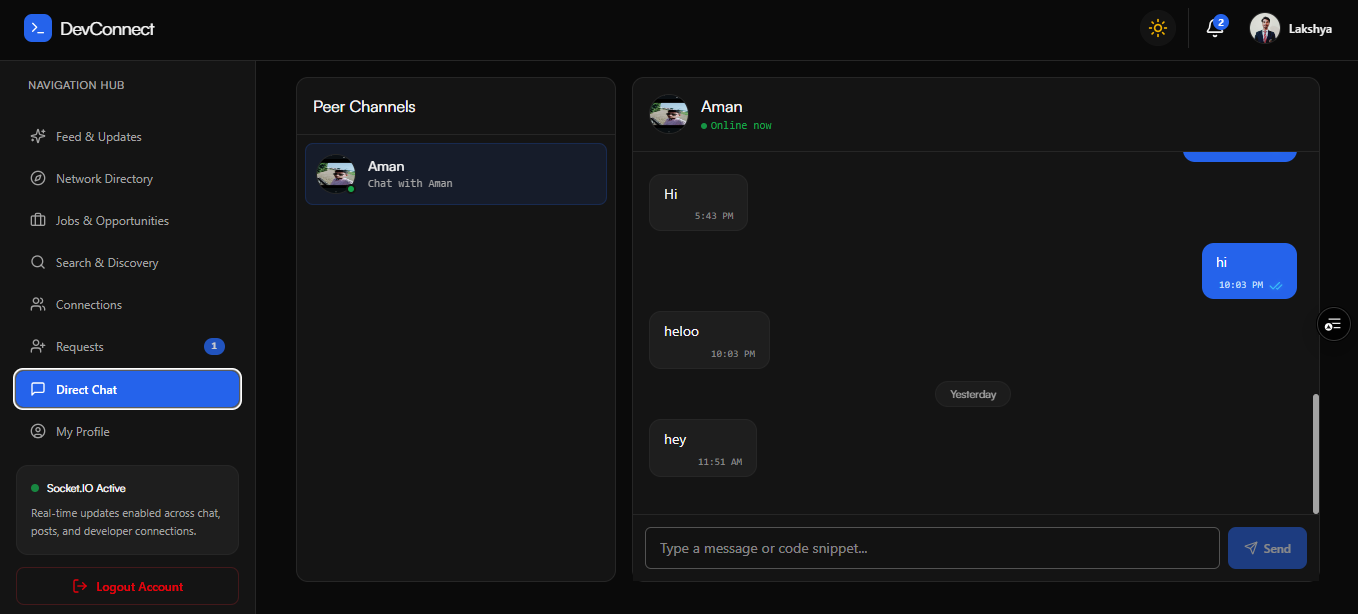Image resolution: width=1358 pixels, height=614 pixels.
Task: Open Feed & Updates page
Action: (127, 137)
